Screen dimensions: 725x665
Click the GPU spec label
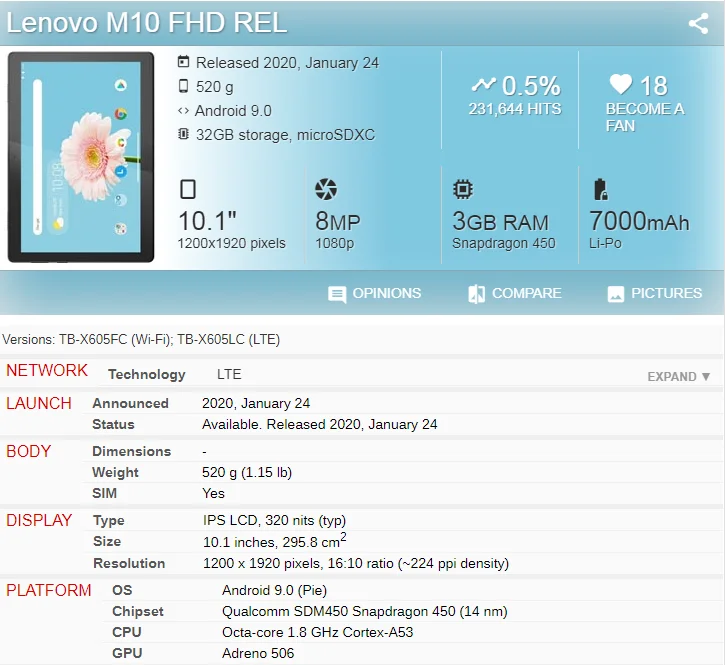[x=127, y=653]
